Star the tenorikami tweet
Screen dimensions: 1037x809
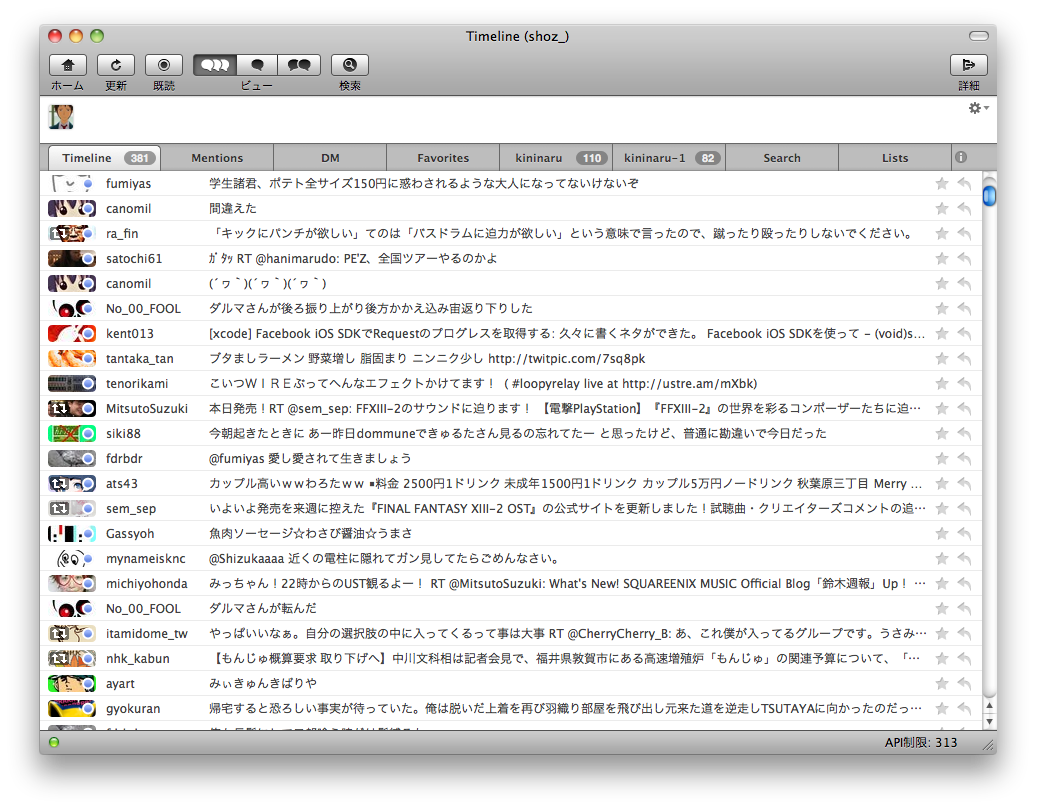point(942,384)
